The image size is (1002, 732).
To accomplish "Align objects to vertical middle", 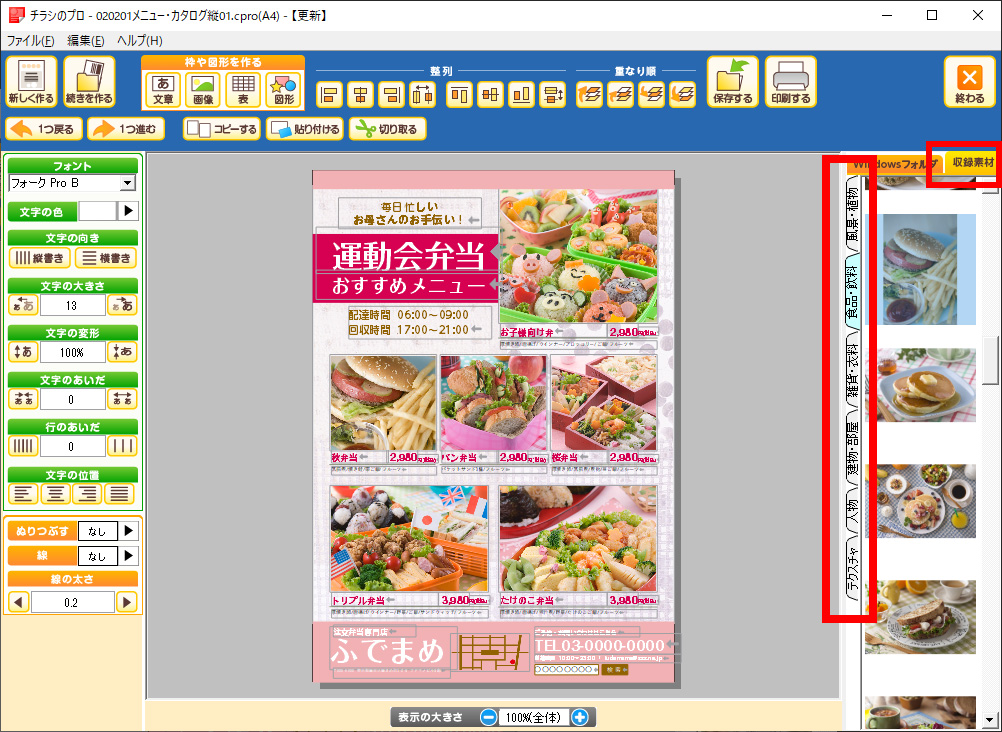I will click(490, 95).
